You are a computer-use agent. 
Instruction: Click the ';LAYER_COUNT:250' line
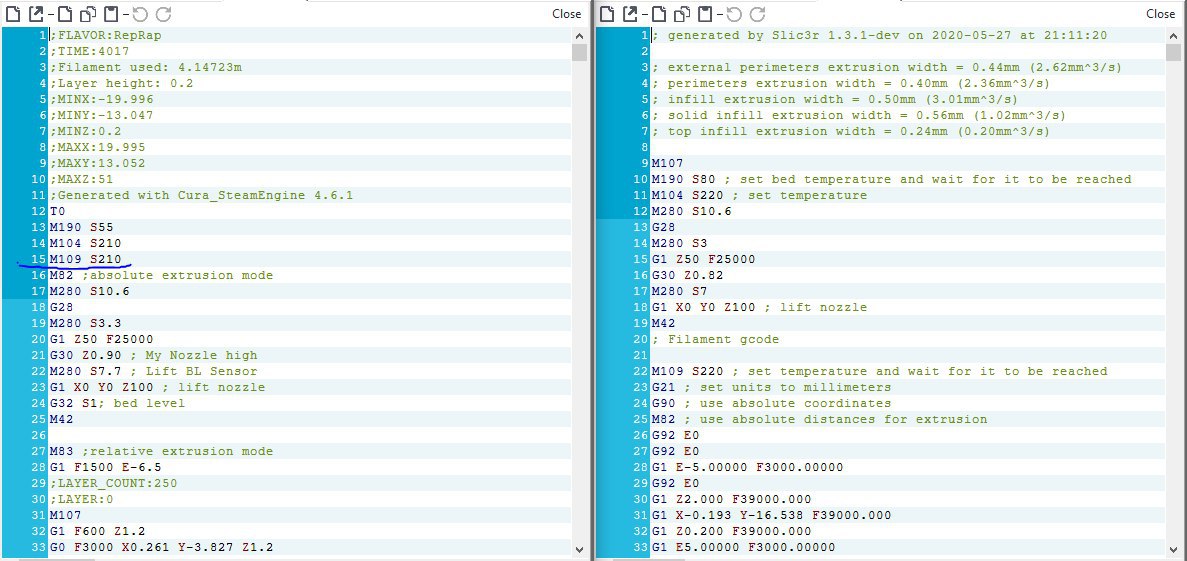114,483
